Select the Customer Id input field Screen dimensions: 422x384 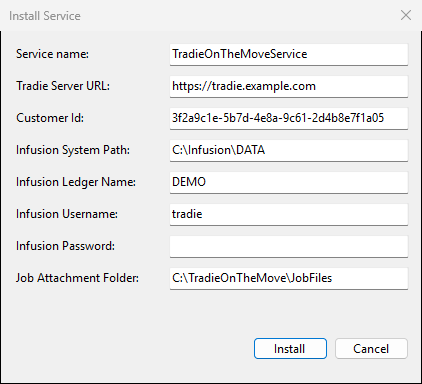pyautogui.click(x=289, y=118)
